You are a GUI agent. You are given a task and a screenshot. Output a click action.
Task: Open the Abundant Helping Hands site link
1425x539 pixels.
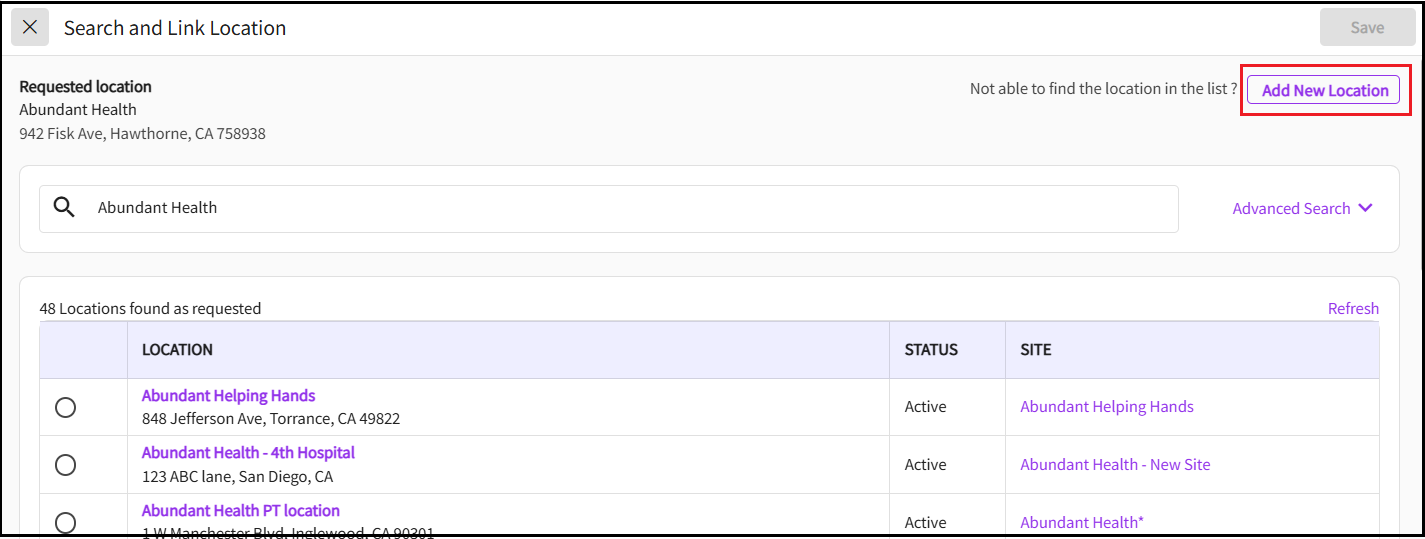(x=1106, y=407)
